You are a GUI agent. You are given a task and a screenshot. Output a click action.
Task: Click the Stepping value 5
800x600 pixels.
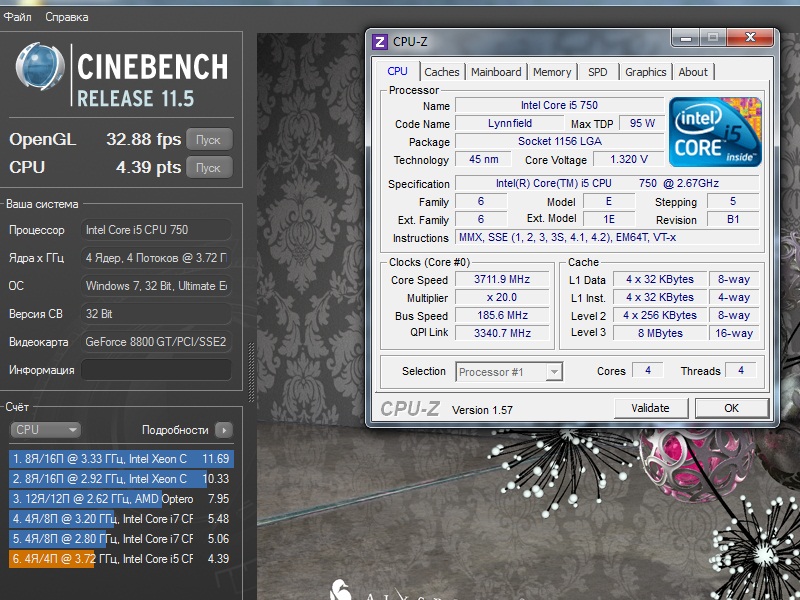pyautogui.click(x=733, y=202)
